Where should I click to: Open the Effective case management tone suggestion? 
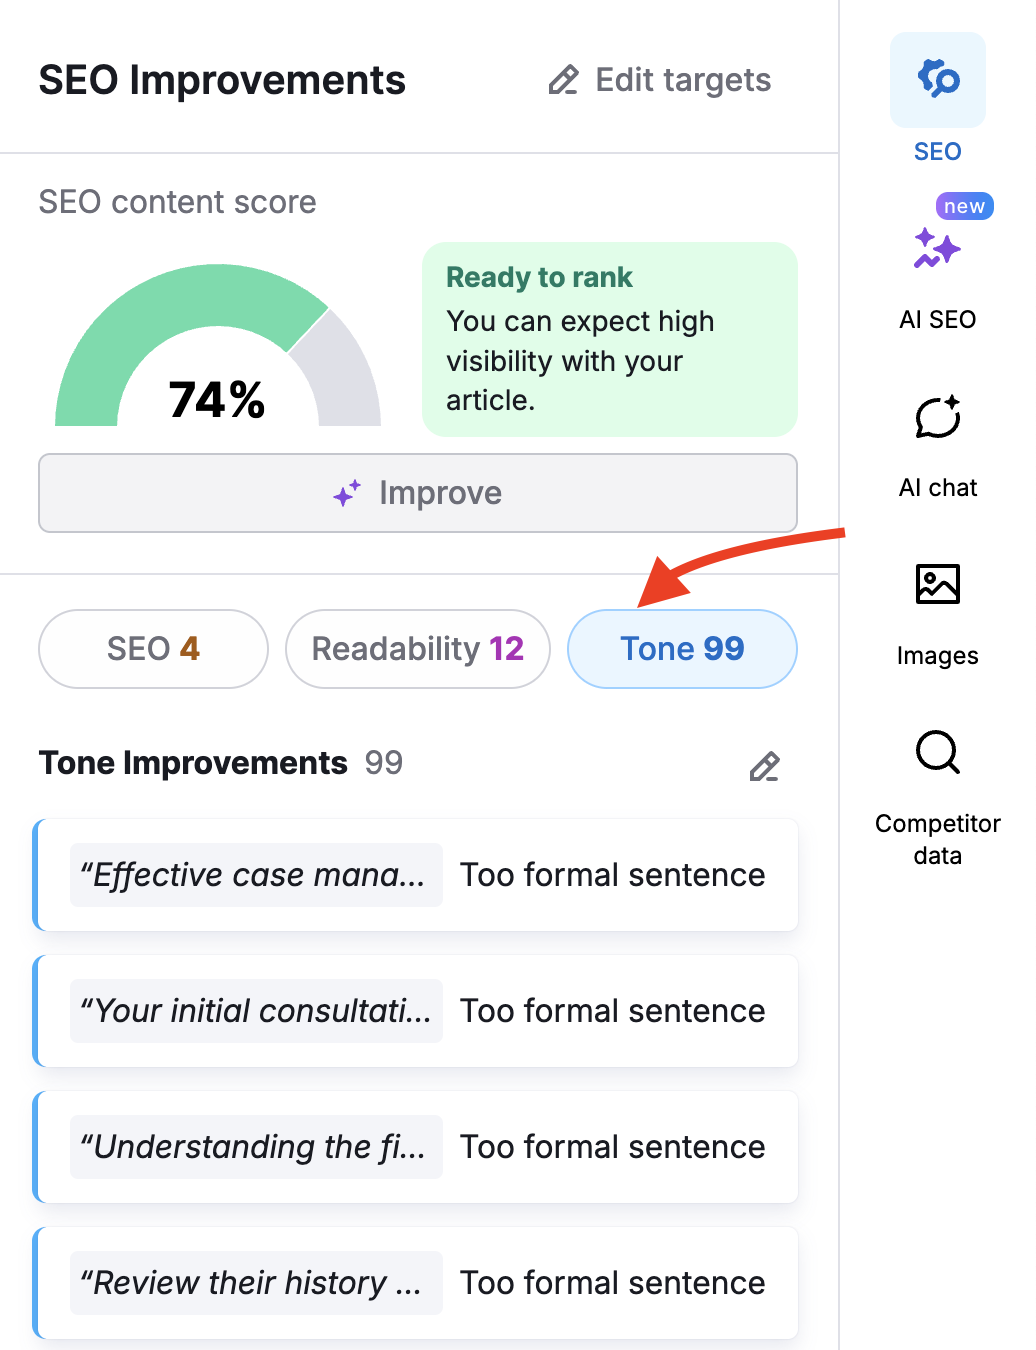417,875
